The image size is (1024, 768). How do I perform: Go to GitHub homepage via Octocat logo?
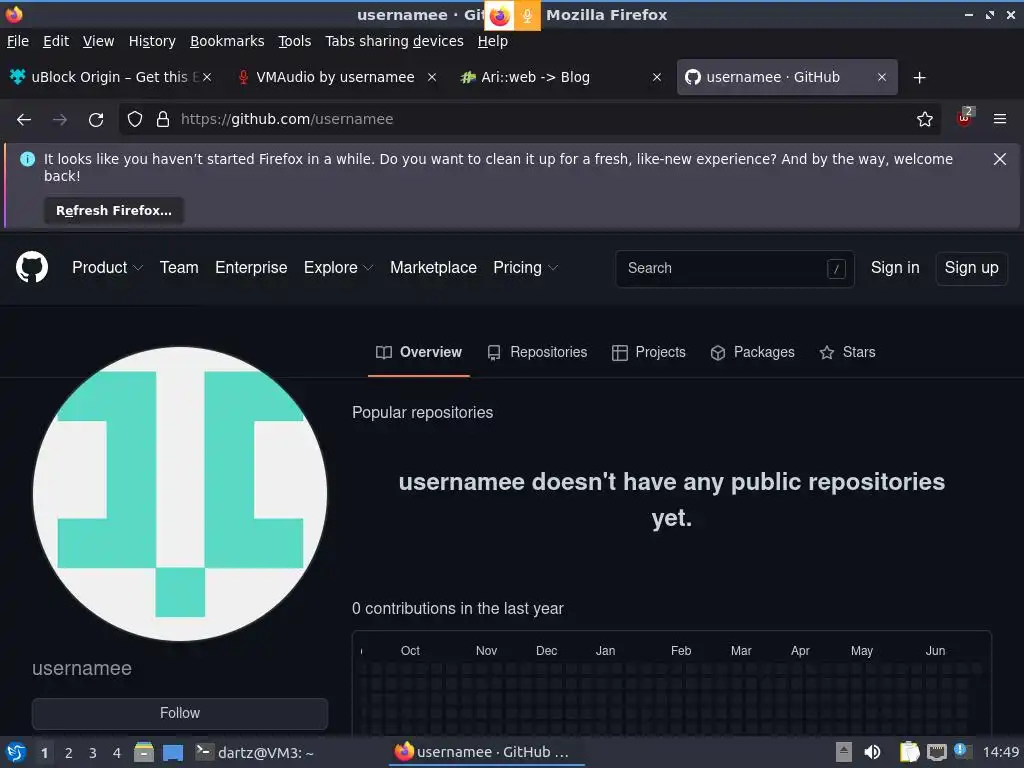pyautogui.click(x=32, y=267)
